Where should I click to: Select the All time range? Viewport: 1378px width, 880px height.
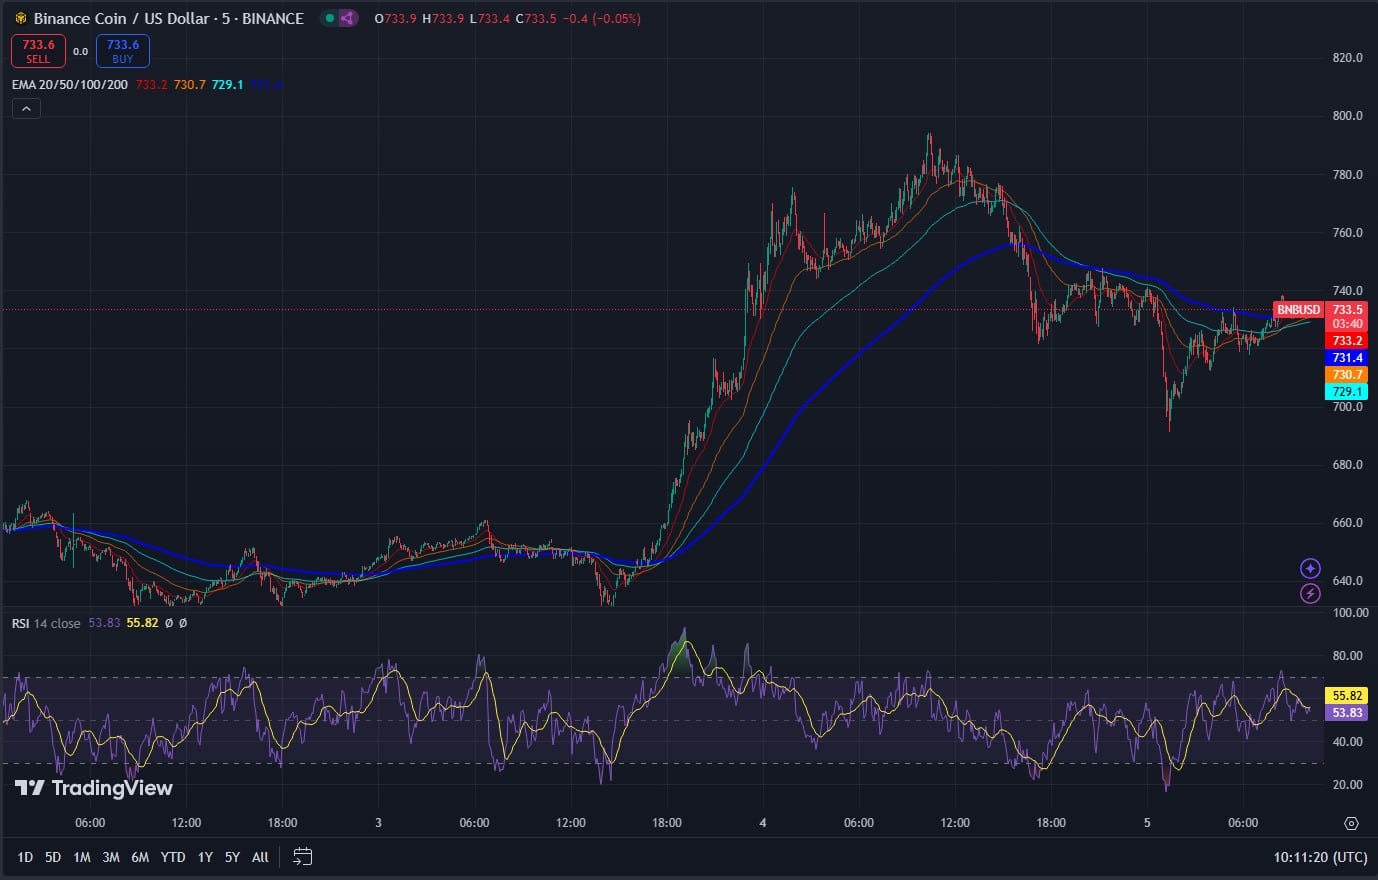260,857
